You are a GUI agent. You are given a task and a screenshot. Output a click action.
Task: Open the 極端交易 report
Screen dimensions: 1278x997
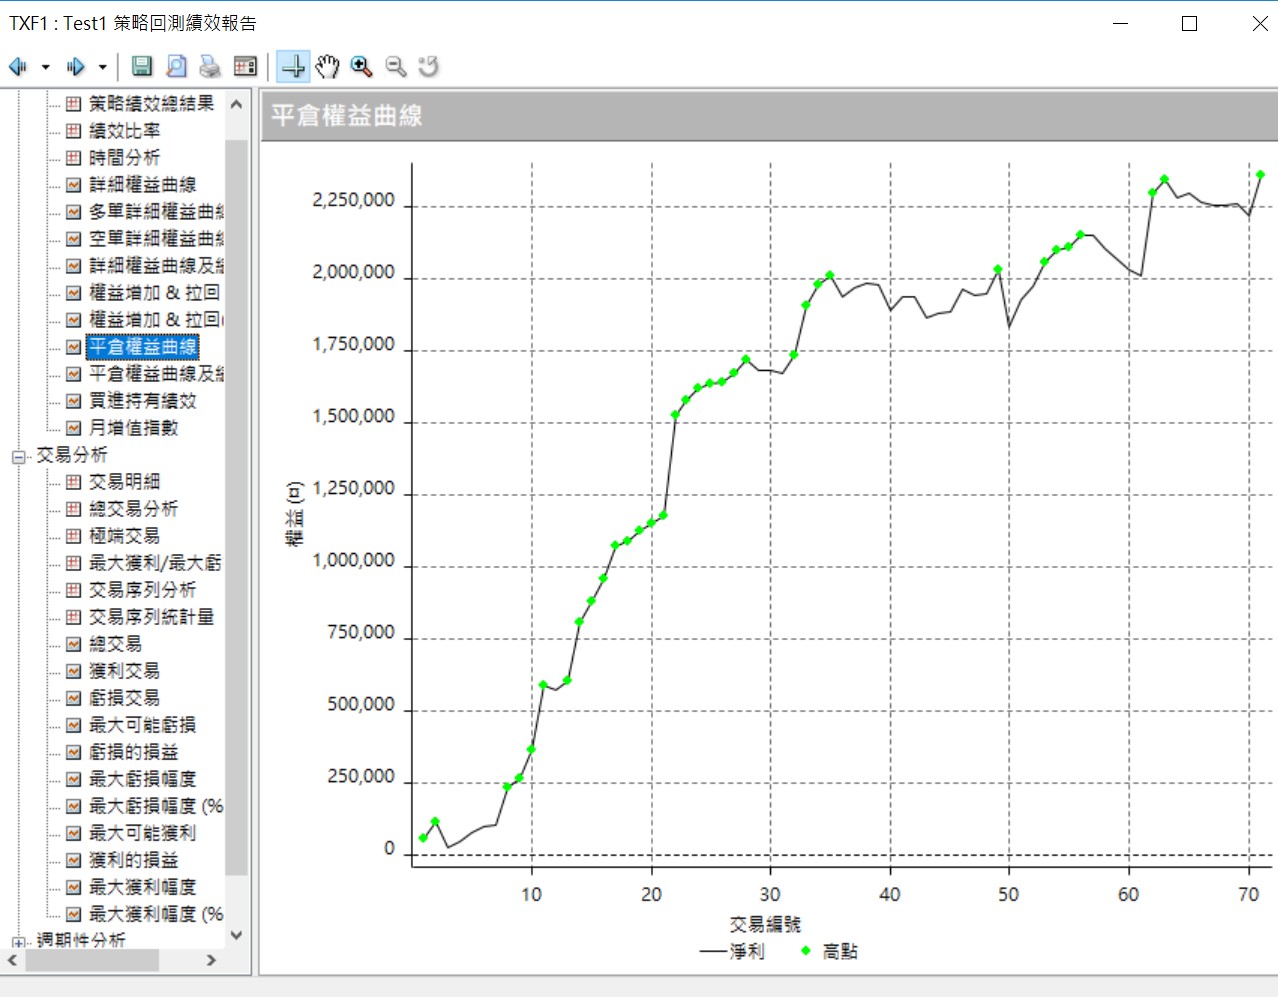(x=124, y=535)
